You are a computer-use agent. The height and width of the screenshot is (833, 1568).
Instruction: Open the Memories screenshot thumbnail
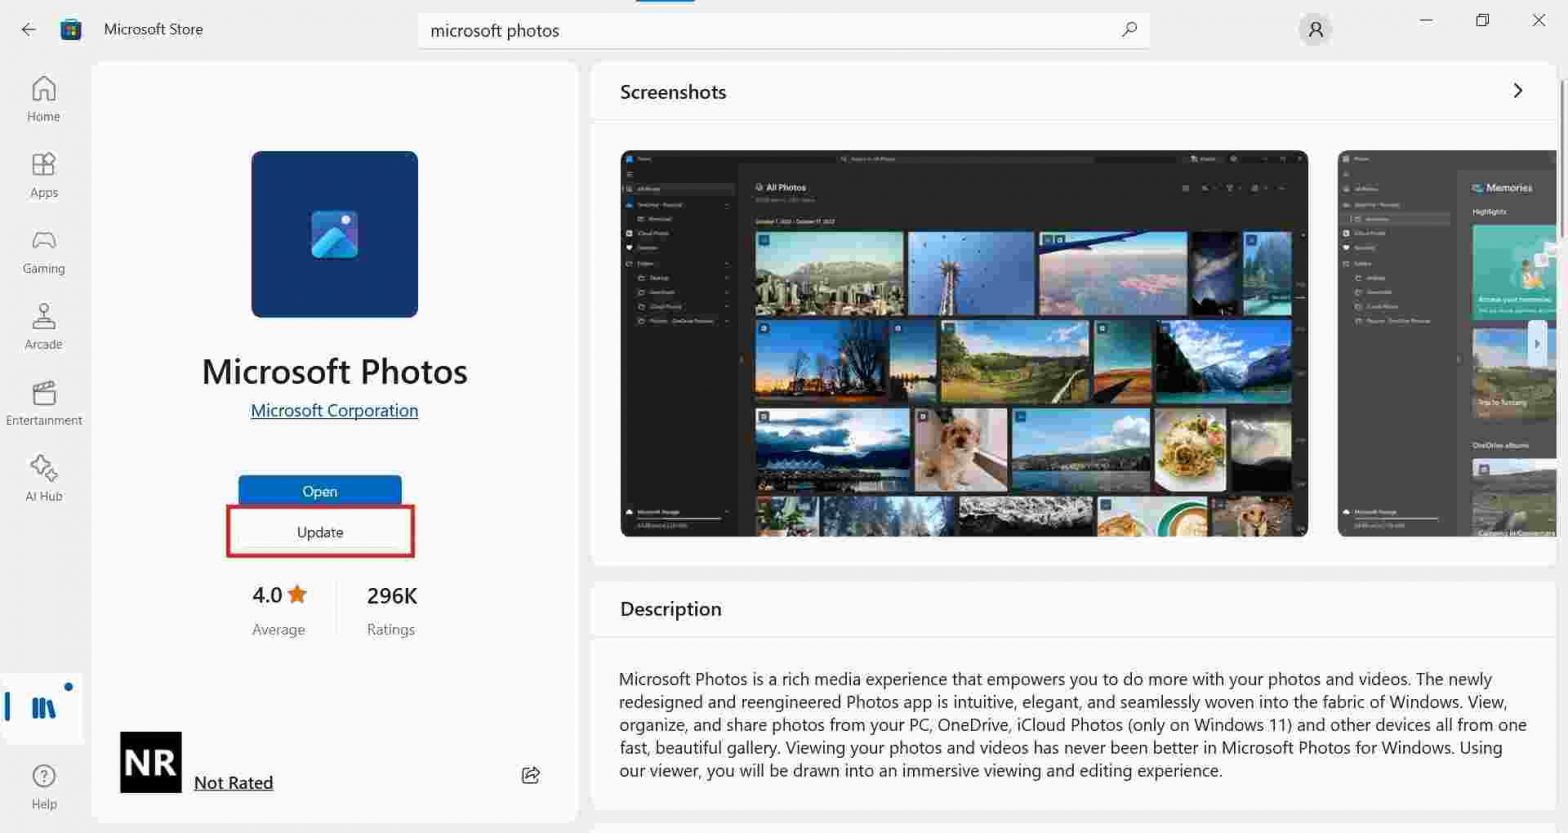click(1447, 343)
